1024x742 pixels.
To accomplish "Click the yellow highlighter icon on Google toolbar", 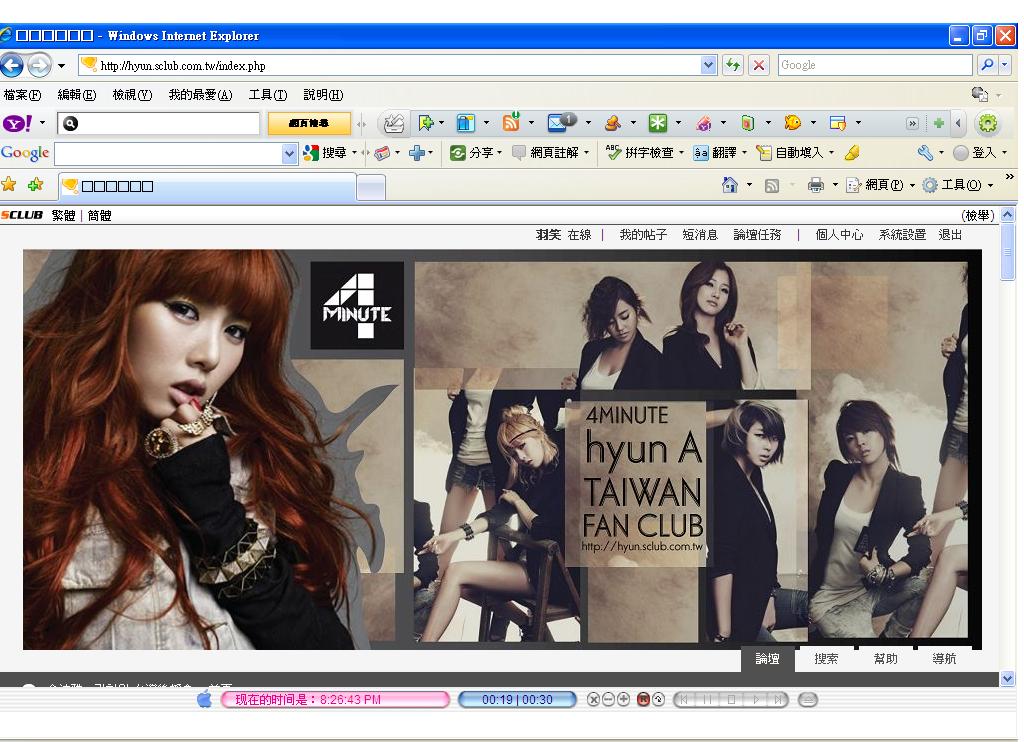I will point(852,153).
